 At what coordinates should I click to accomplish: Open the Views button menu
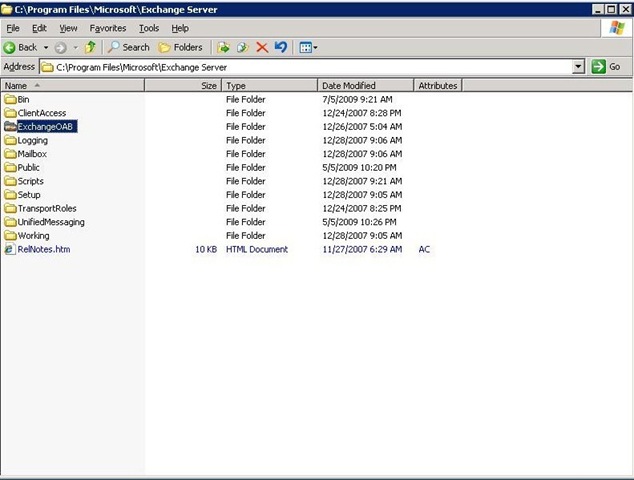[308, 48]
